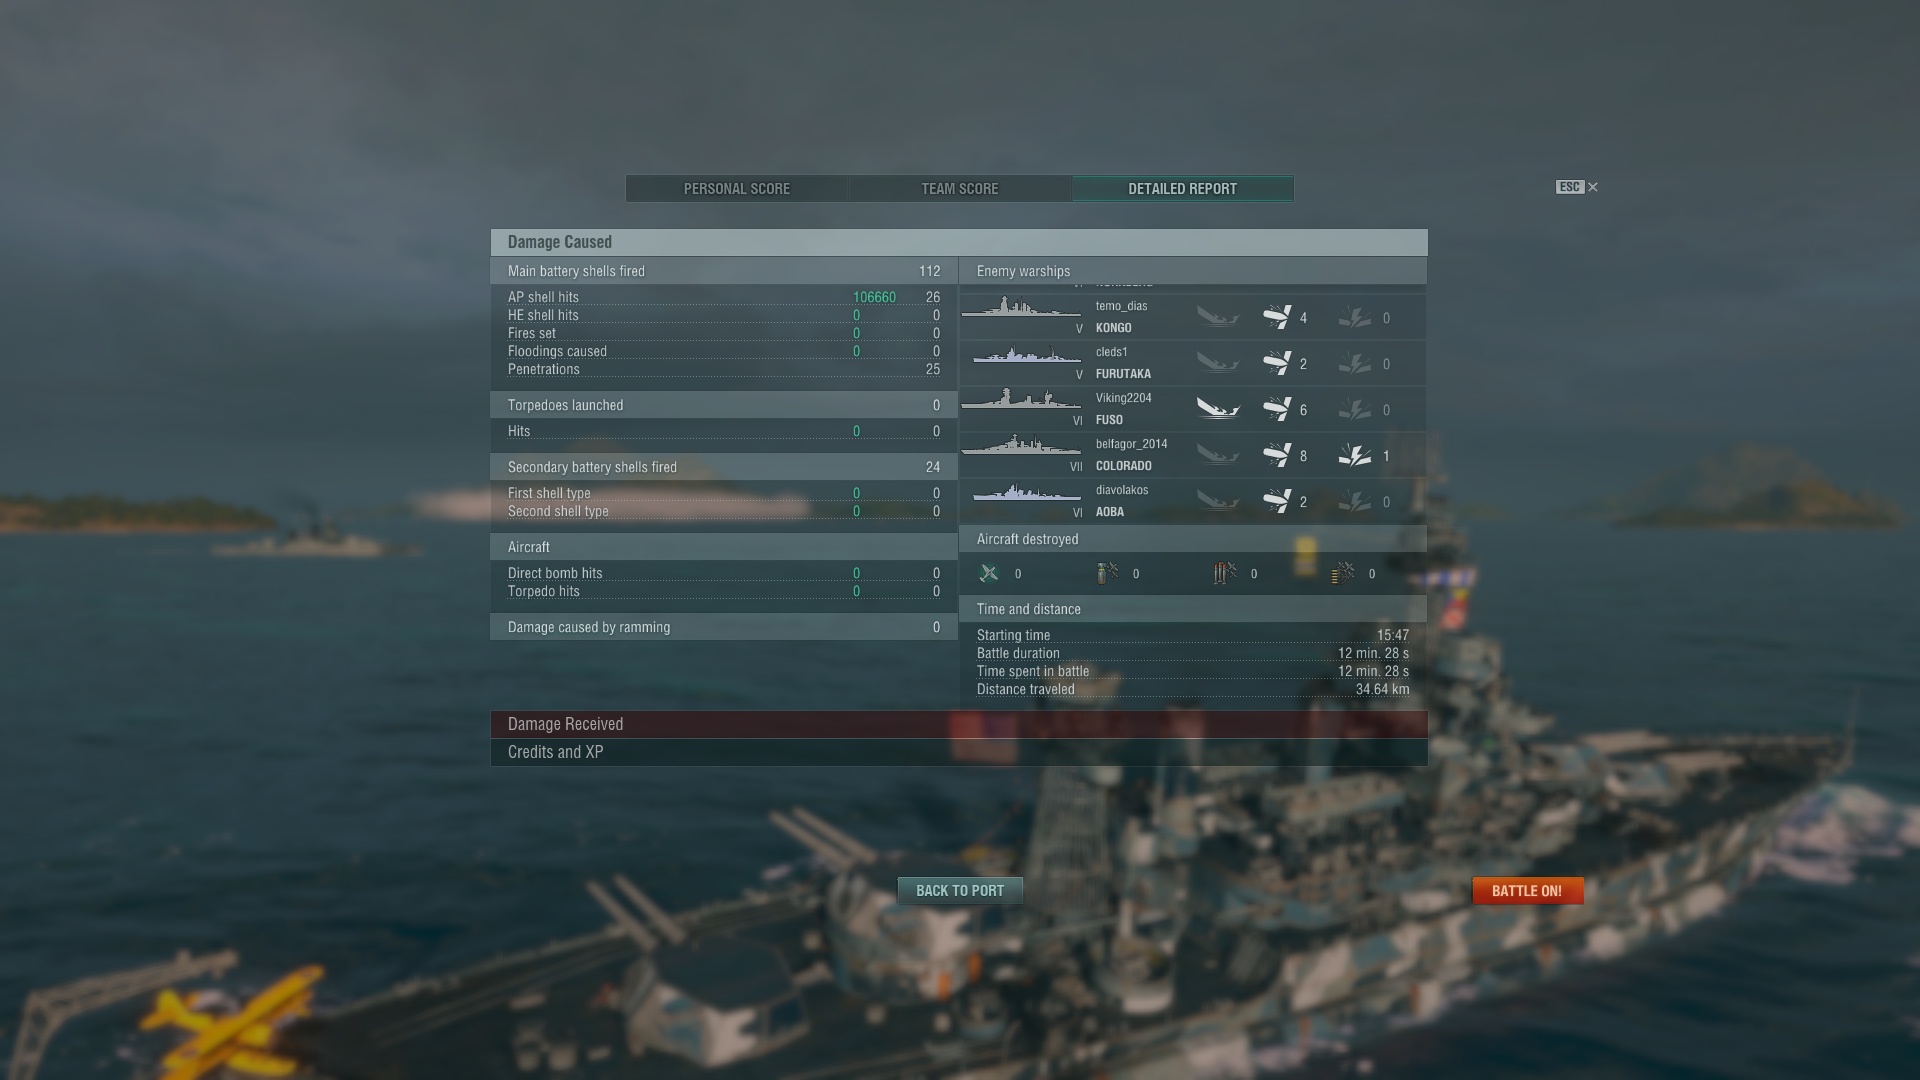Click the bomber aircraft destroyed icon
The height and width of the screenshot is (1080, 1920).
click(x=1107, y=573)
